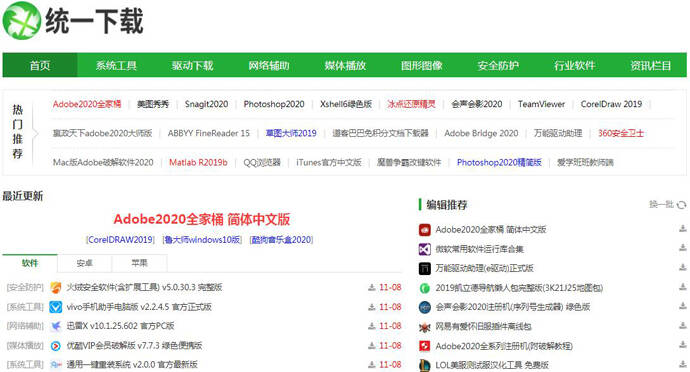Open 会声会影2020 link in 热门推荐

pos(477,104)
